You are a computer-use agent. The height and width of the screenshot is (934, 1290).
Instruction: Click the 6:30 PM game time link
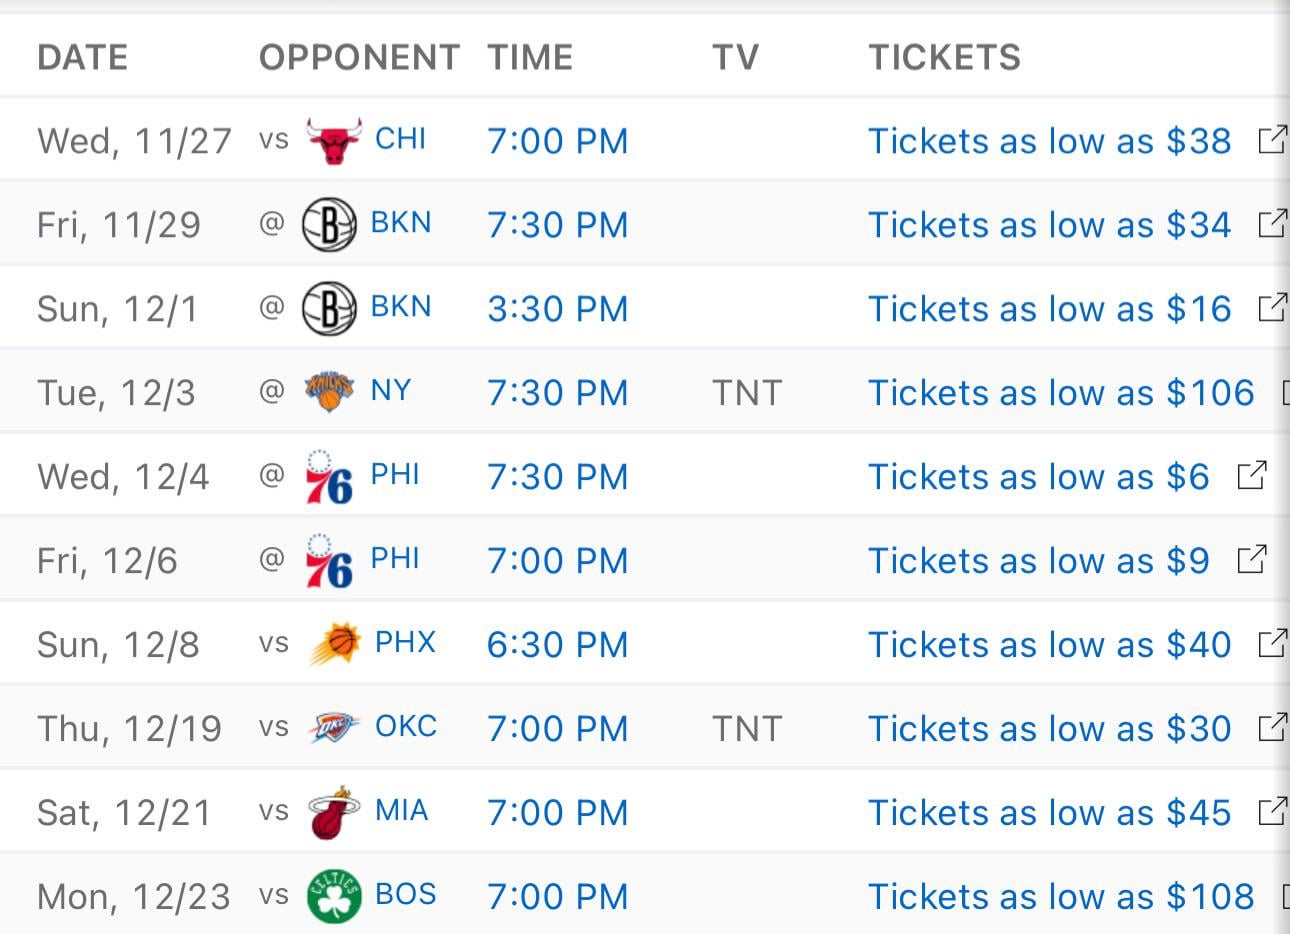pyautogui.click(x=558, y=645)
